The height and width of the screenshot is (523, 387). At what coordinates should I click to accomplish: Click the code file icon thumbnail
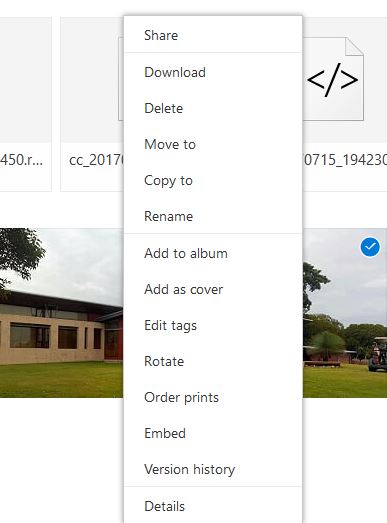[333, 79]
